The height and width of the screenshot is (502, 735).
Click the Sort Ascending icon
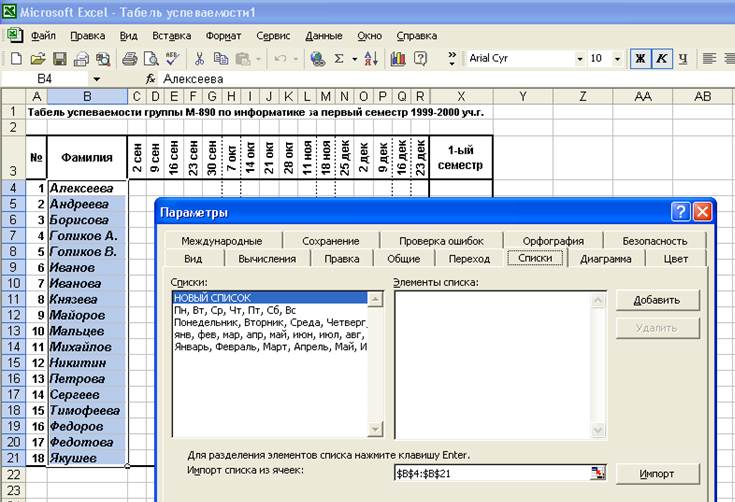tap(371, 59)
